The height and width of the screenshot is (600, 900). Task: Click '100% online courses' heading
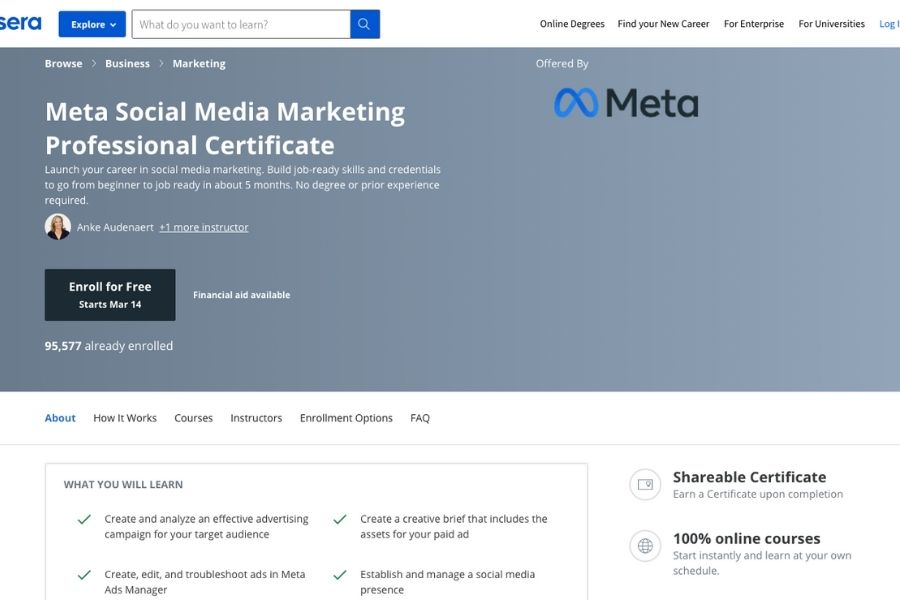pos(746,539)
